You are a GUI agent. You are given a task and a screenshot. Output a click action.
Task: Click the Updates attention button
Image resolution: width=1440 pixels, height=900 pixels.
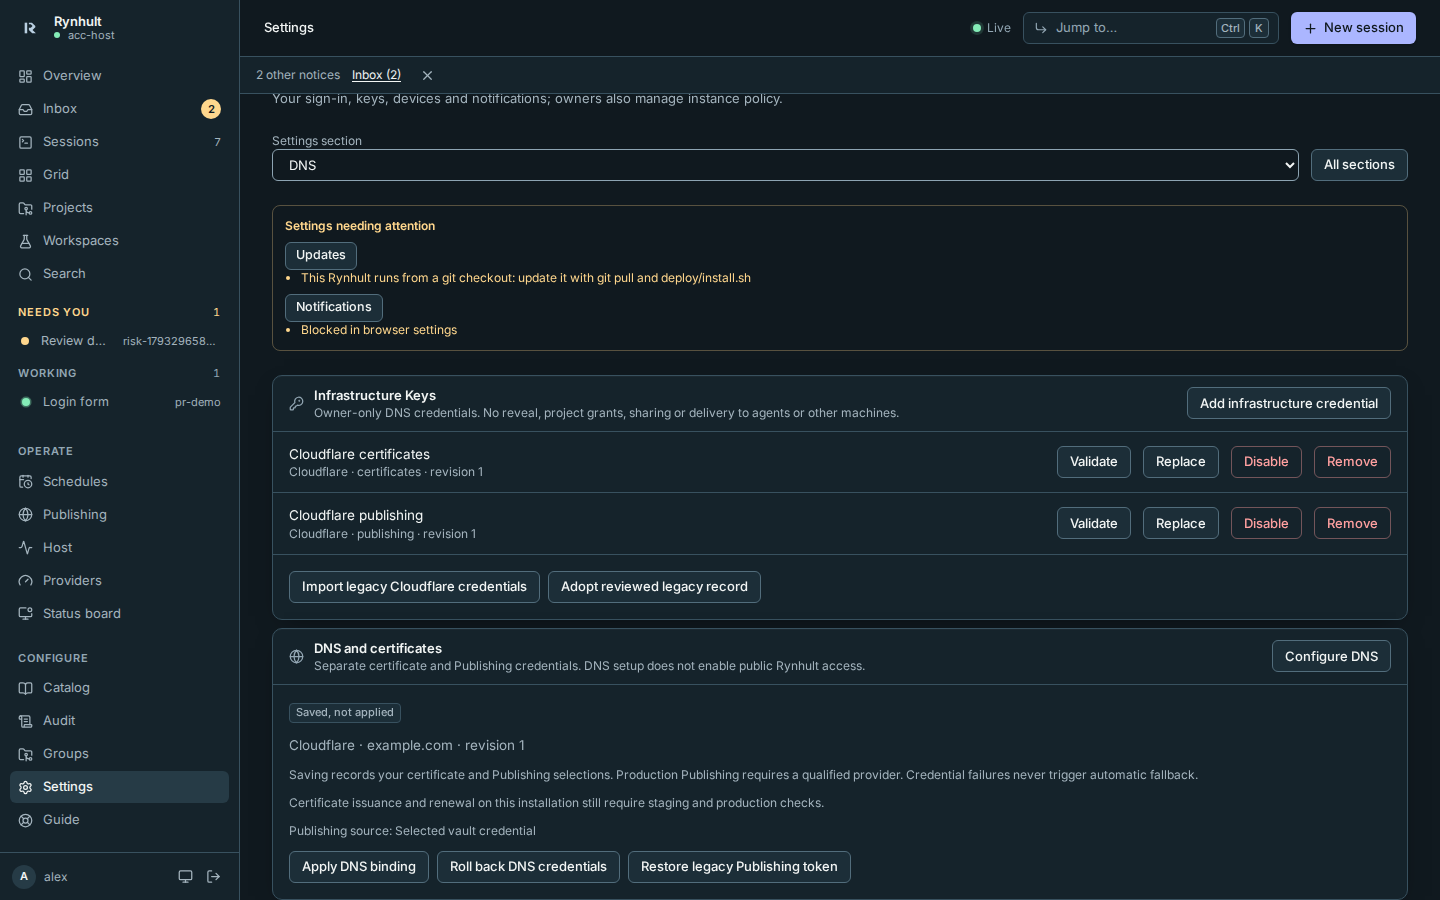point(321,256)
